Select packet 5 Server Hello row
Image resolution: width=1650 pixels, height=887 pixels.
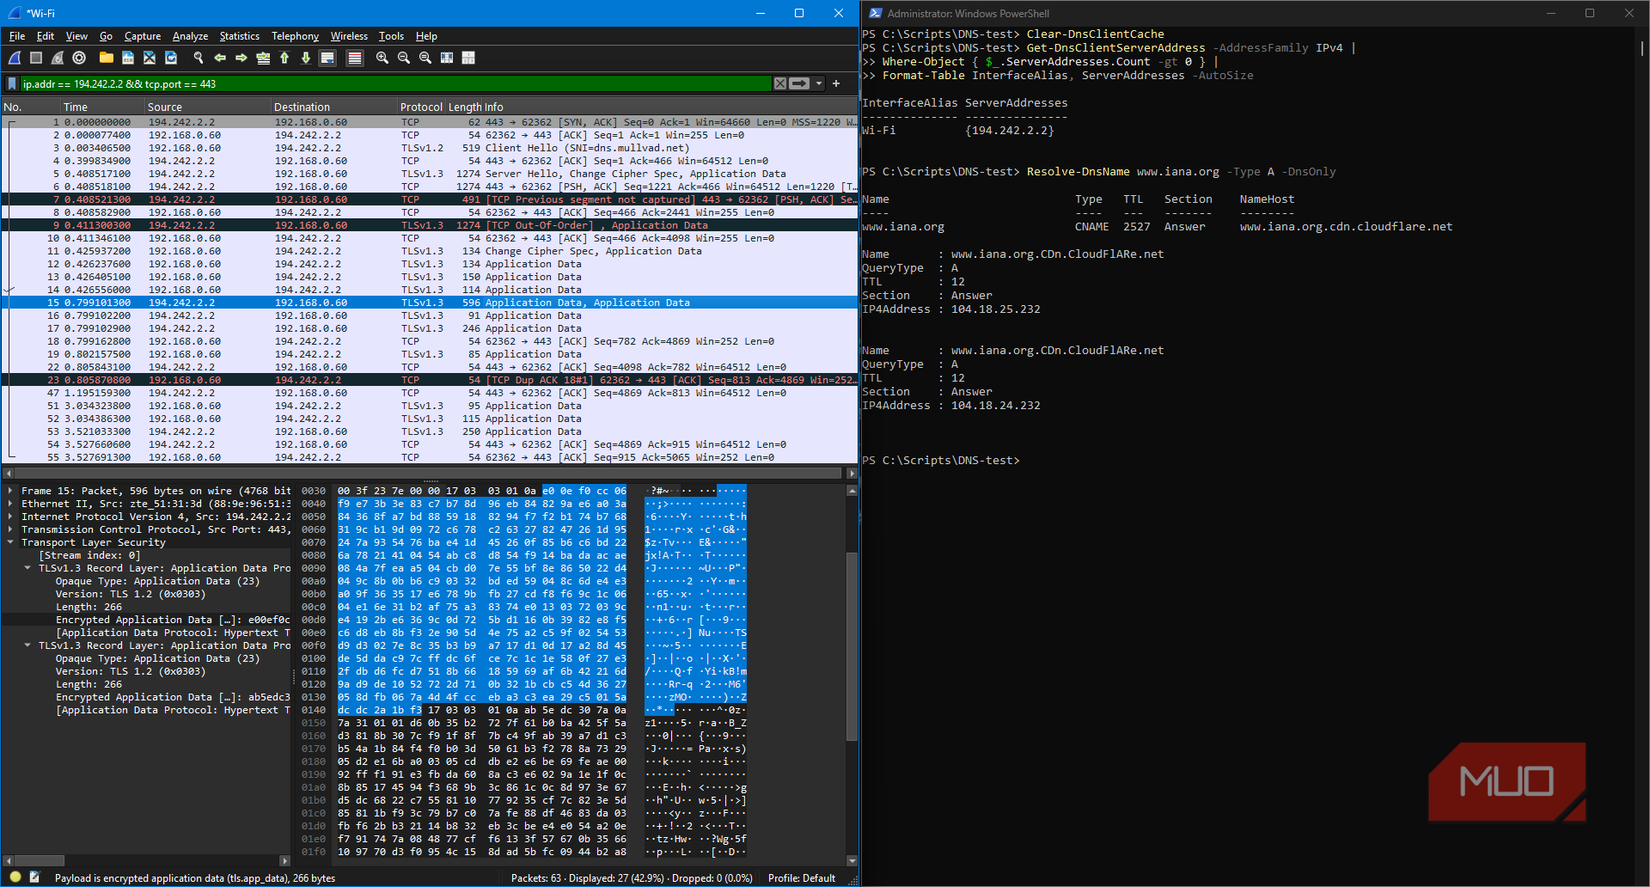430,174
